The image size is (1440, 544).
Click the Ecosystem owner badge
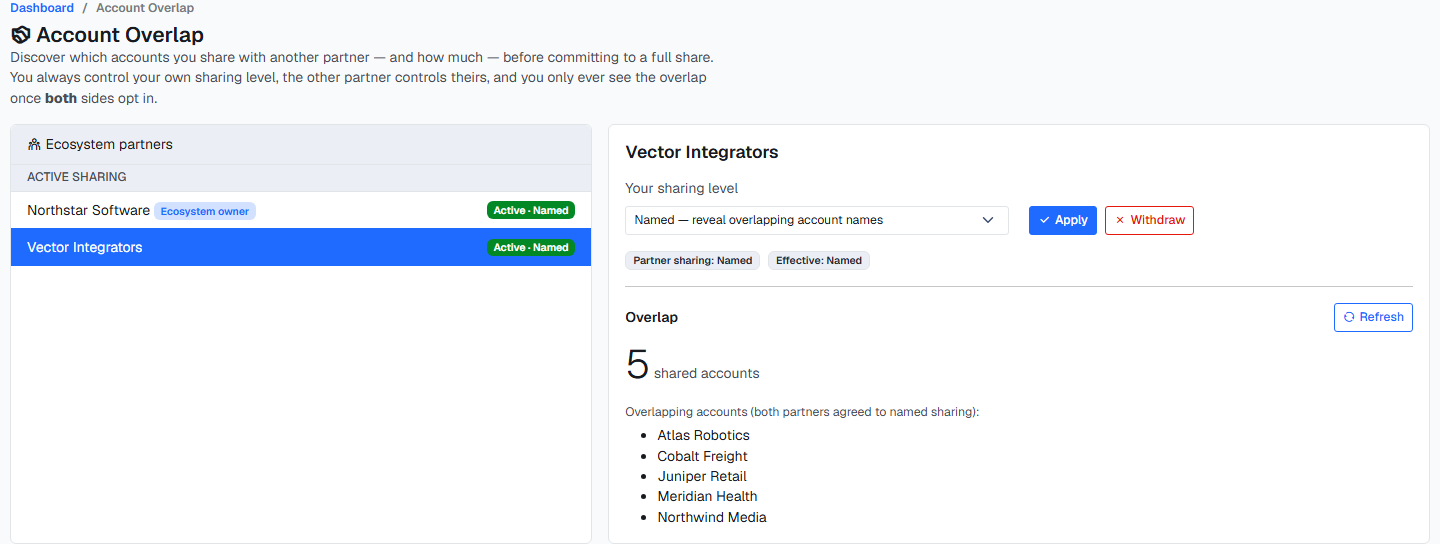click(205, 211)
